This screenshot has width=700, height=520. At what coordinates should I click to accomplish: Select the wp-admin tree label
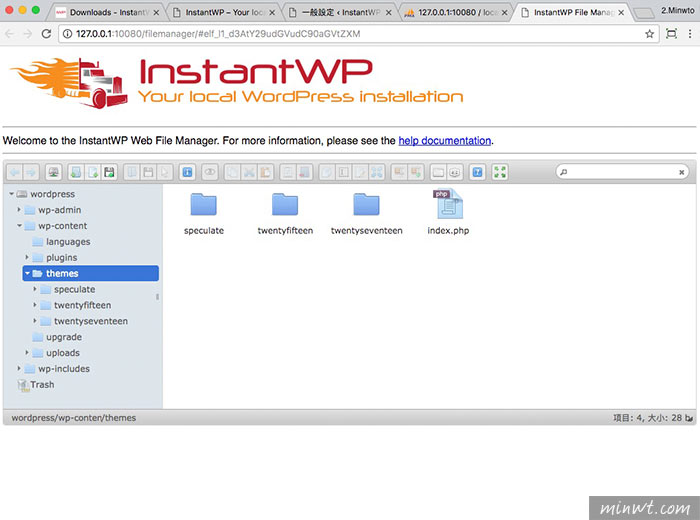pyautogui.click(x=59, y=210)
